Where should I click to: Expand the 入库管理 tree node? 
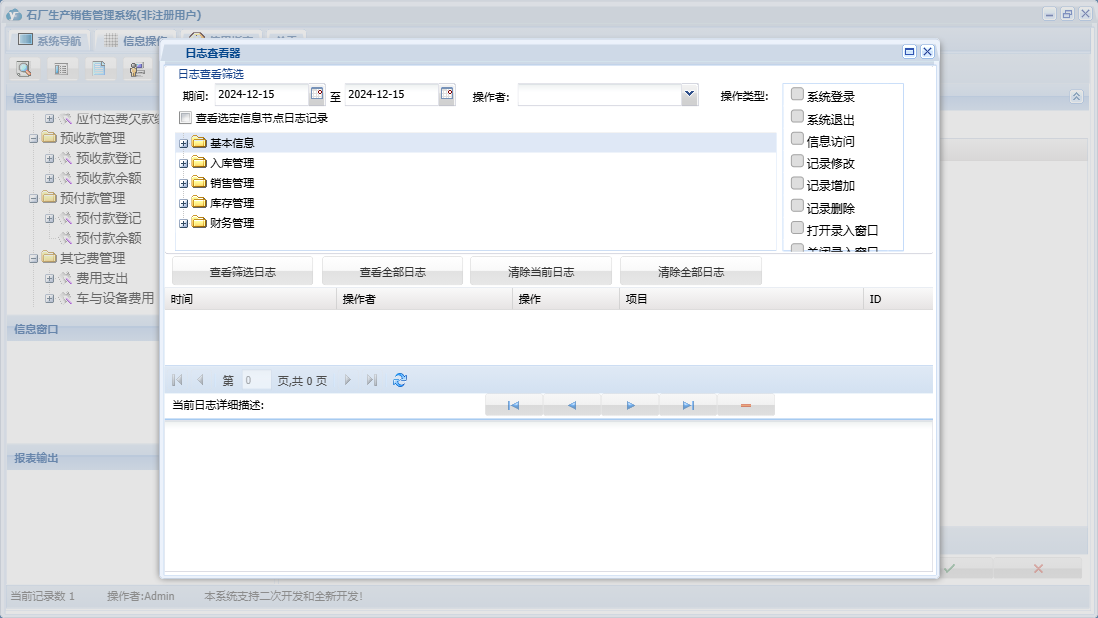click(183, 163)
